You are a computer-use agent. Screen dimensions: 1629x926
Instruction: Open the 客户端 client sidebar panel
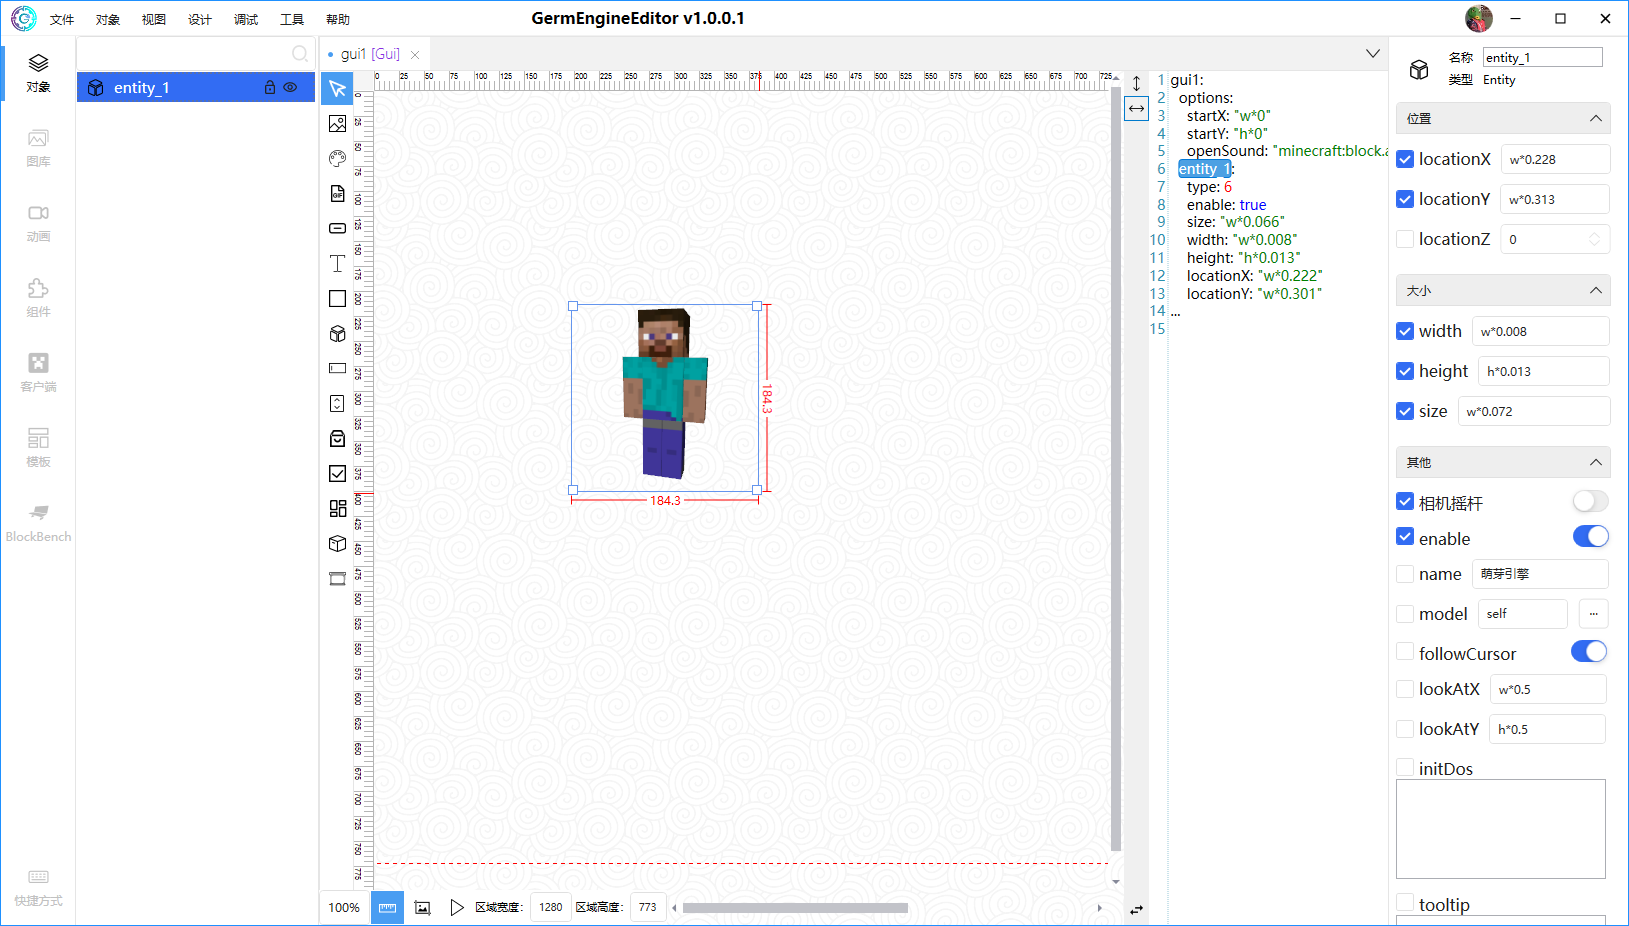coord(38,373)
